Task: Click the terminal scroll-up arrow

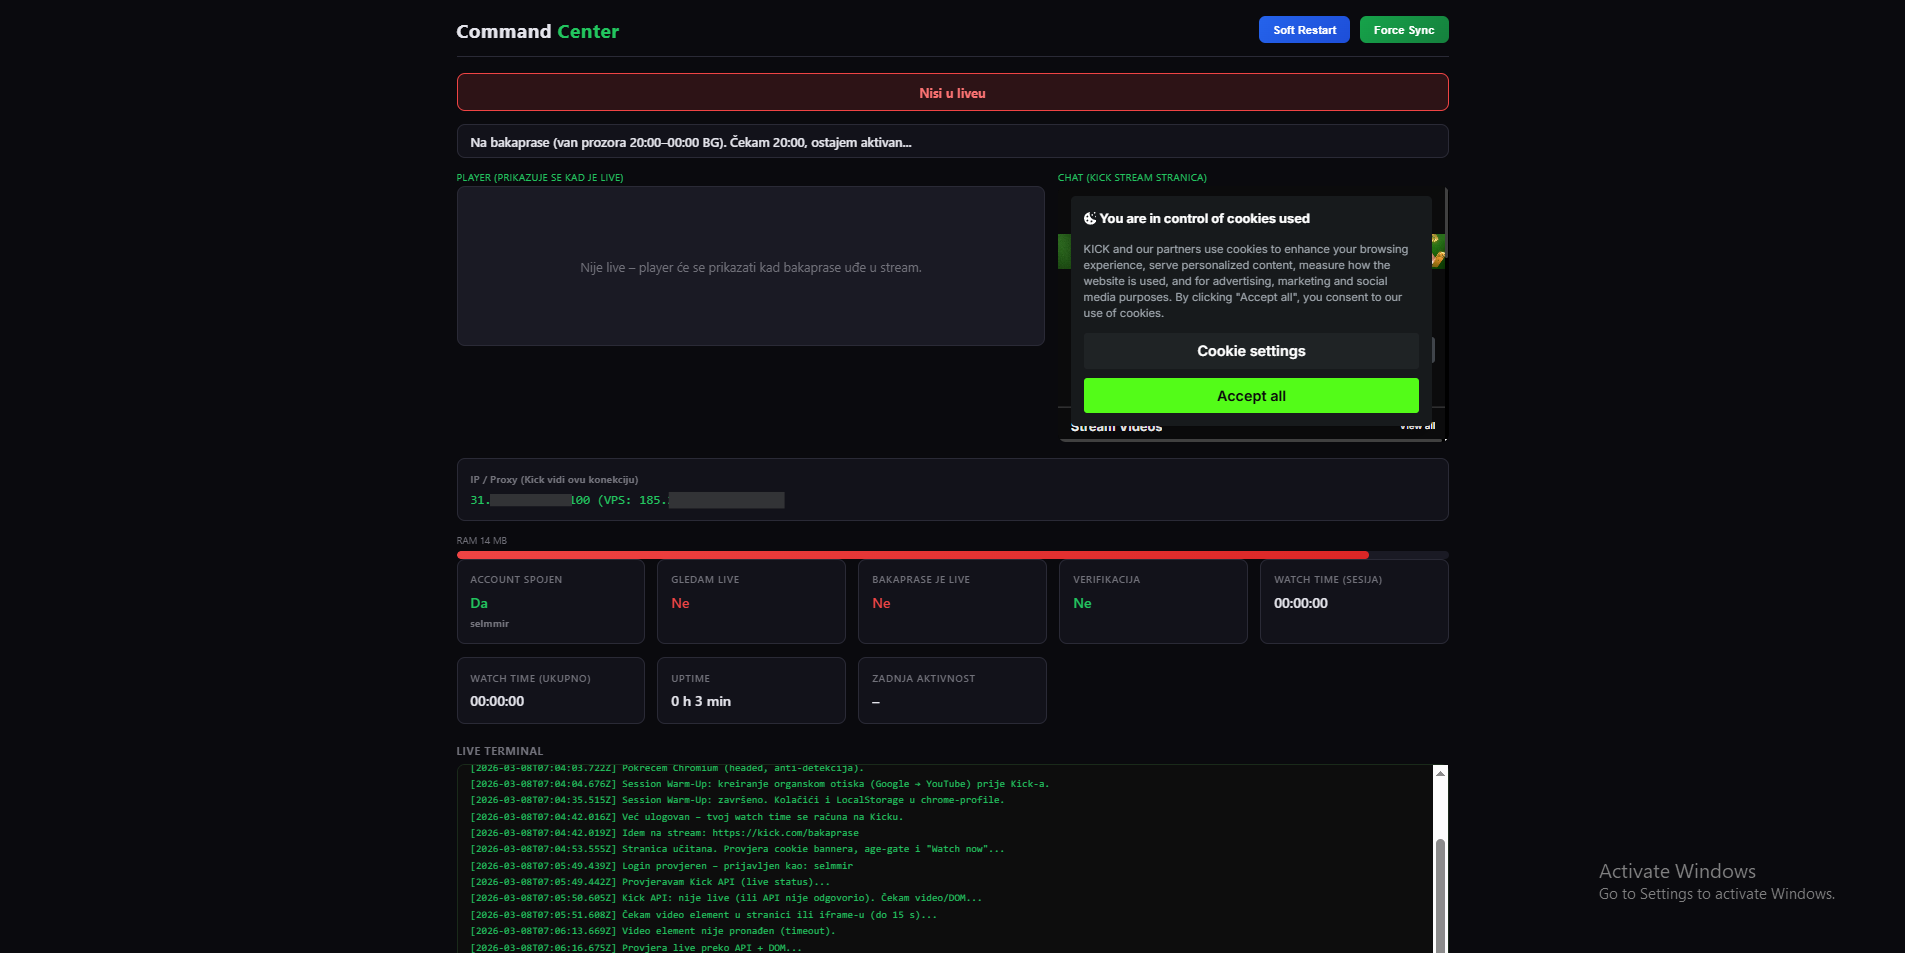Action: click(1440, 773)
